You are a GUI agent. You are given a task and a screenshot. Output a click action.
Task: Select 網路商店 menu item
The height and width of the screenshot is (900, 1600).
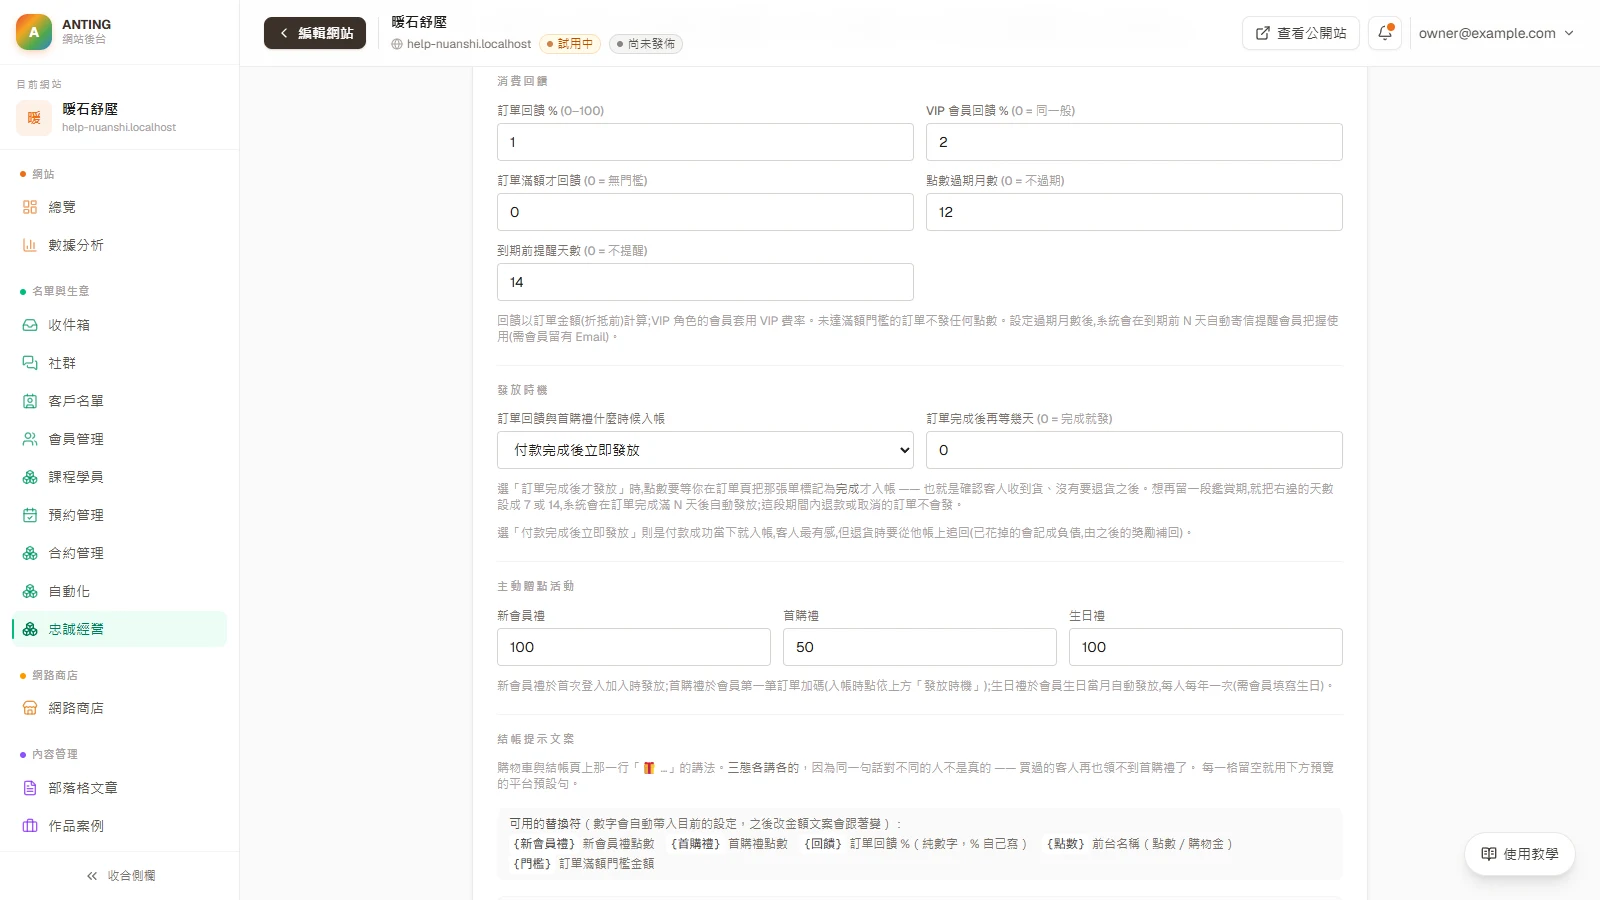(120, 708)
